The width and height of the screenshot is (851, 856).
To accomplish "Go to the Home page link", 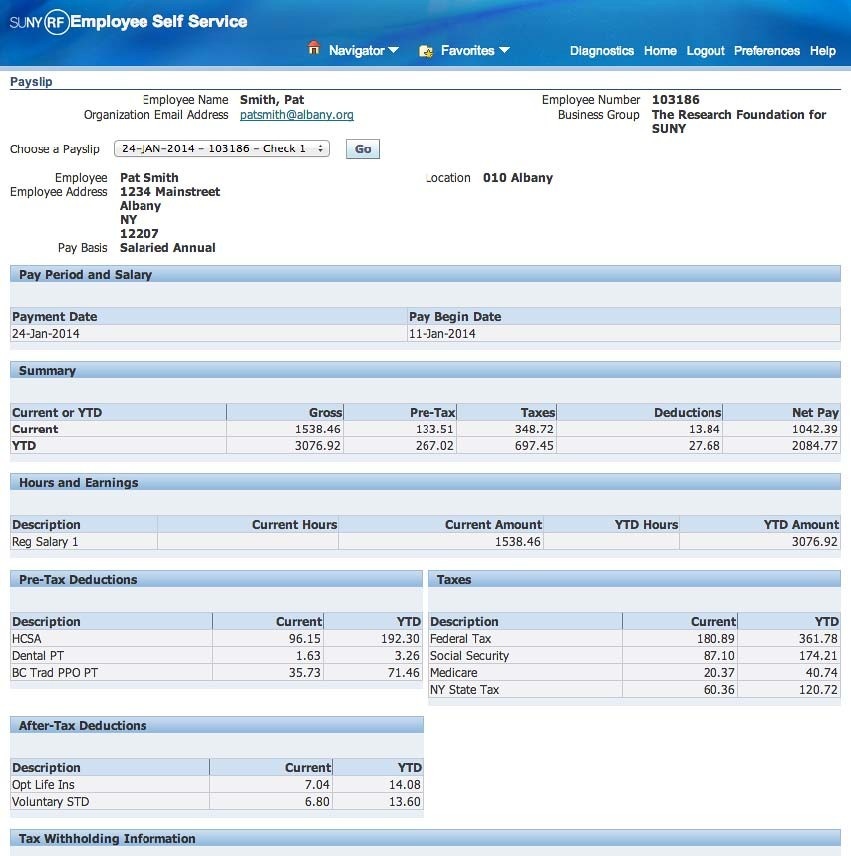I will click(660, 51).
